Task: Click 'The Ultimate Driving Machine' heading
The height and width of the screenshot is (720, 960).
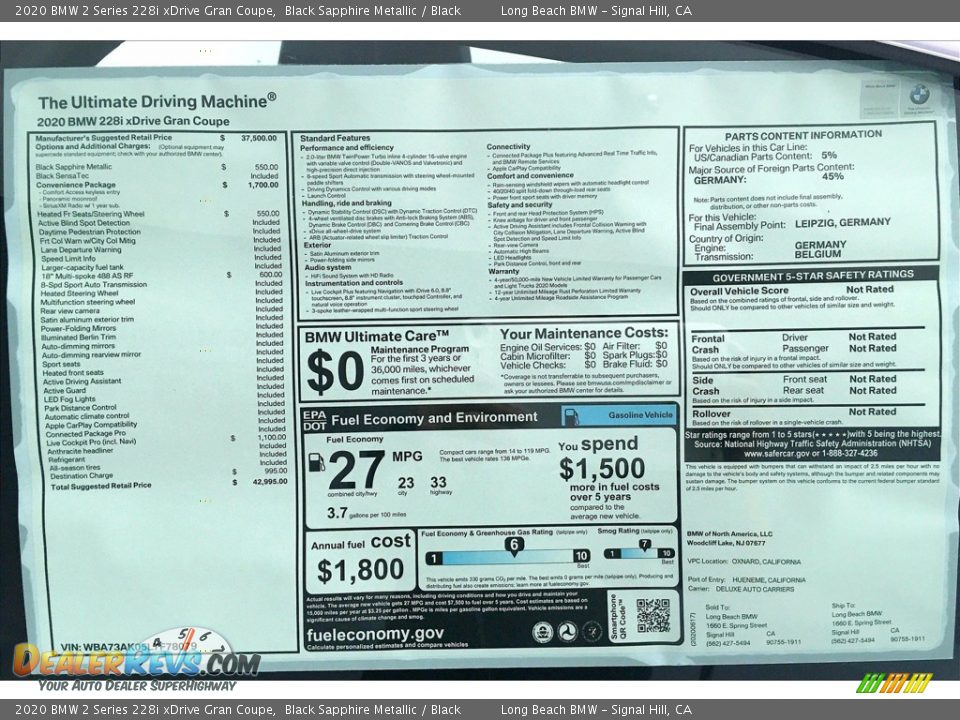Action: pyautogui.click(x=157, y=101)
